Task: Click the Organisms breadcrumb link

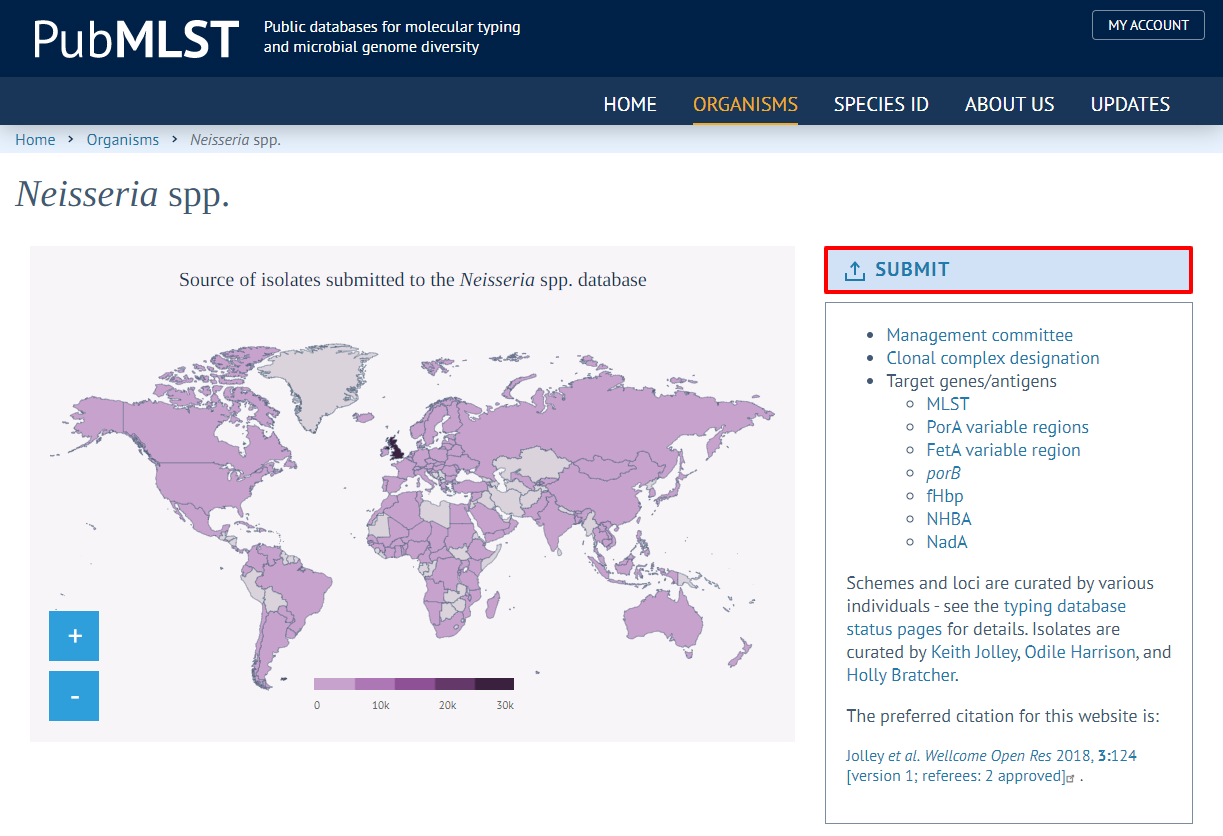Action: click(x=122, y=140)
